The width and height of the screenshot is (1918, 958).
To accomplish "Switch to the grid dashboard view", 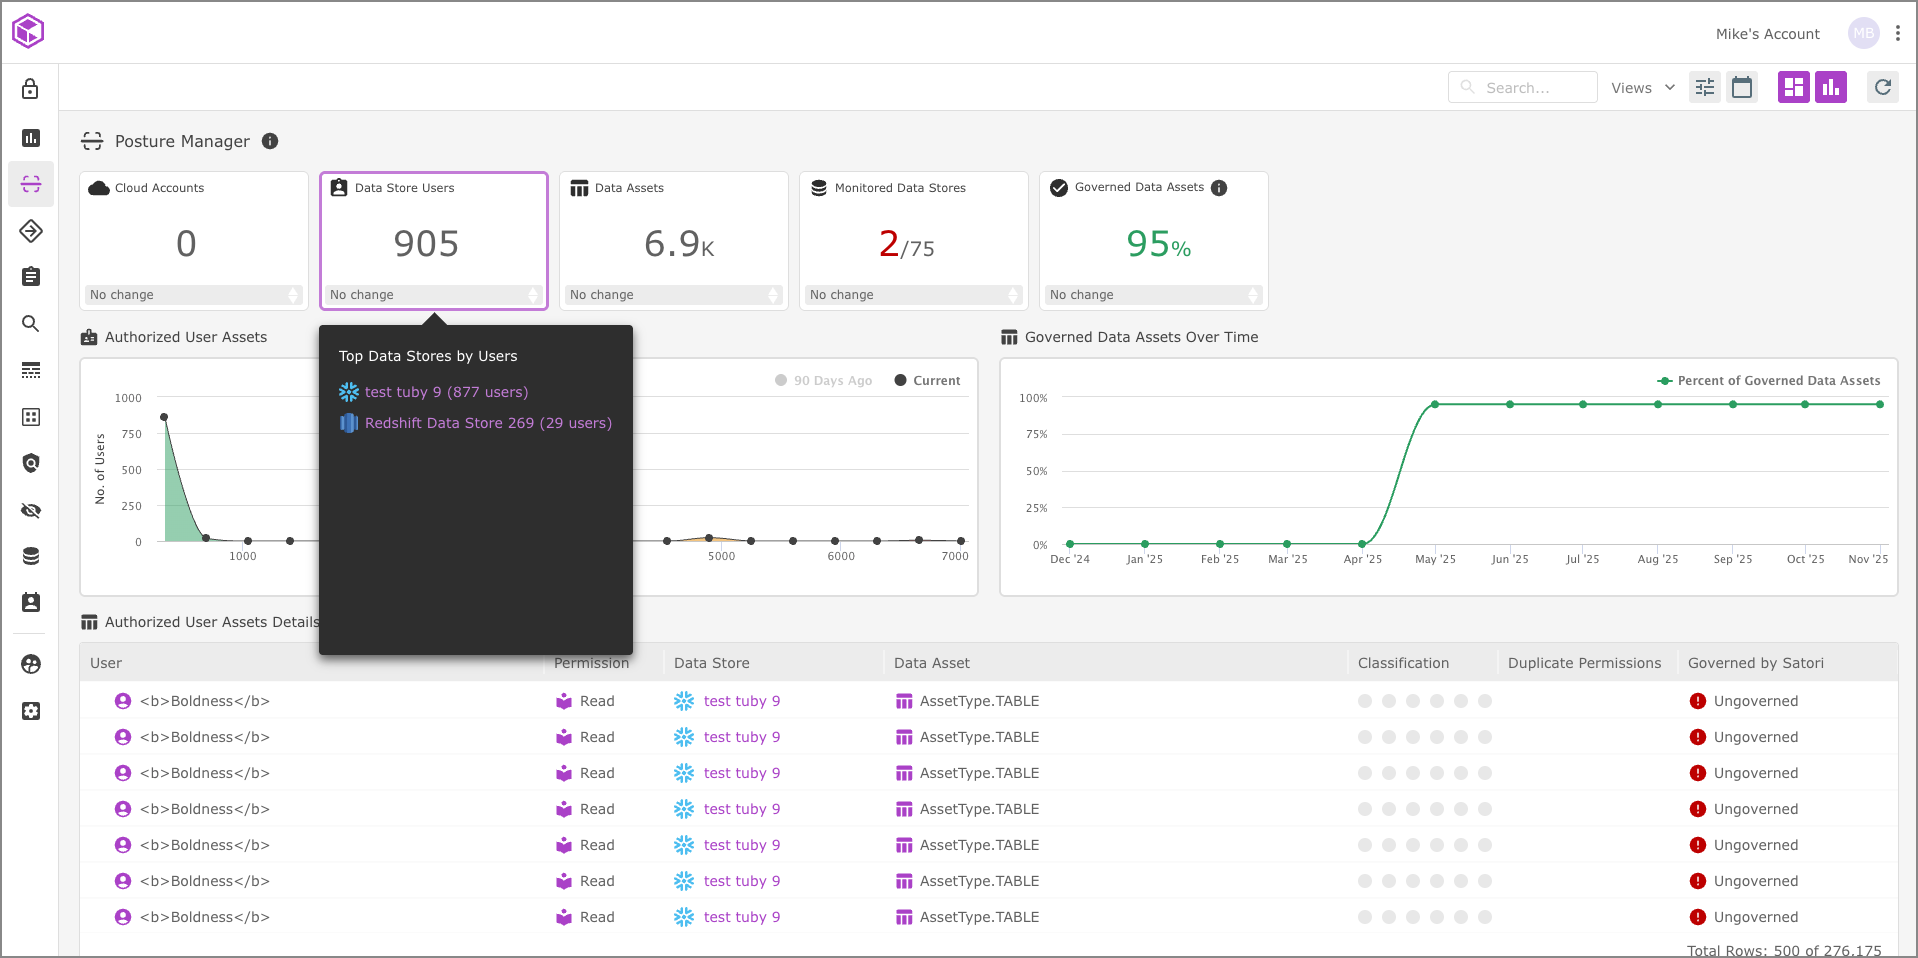I will pyautogui.click(x=1793, y=88).
